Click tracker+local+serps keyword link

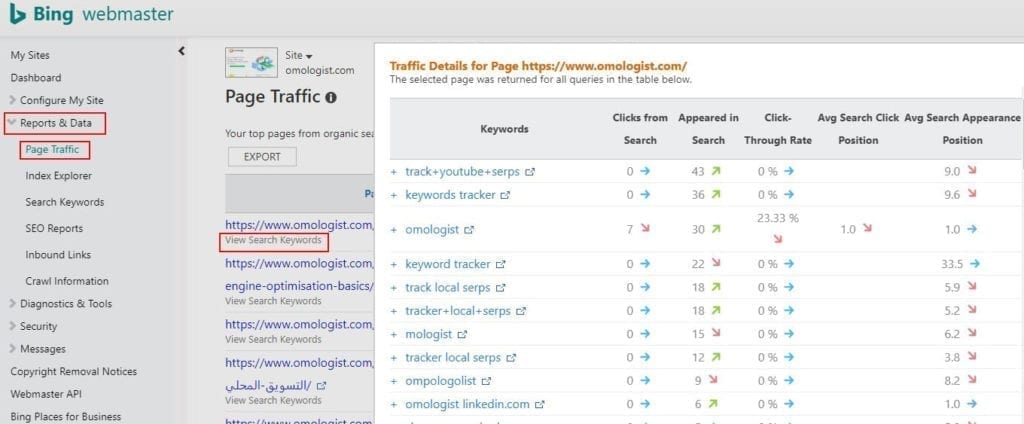[458, 312]
